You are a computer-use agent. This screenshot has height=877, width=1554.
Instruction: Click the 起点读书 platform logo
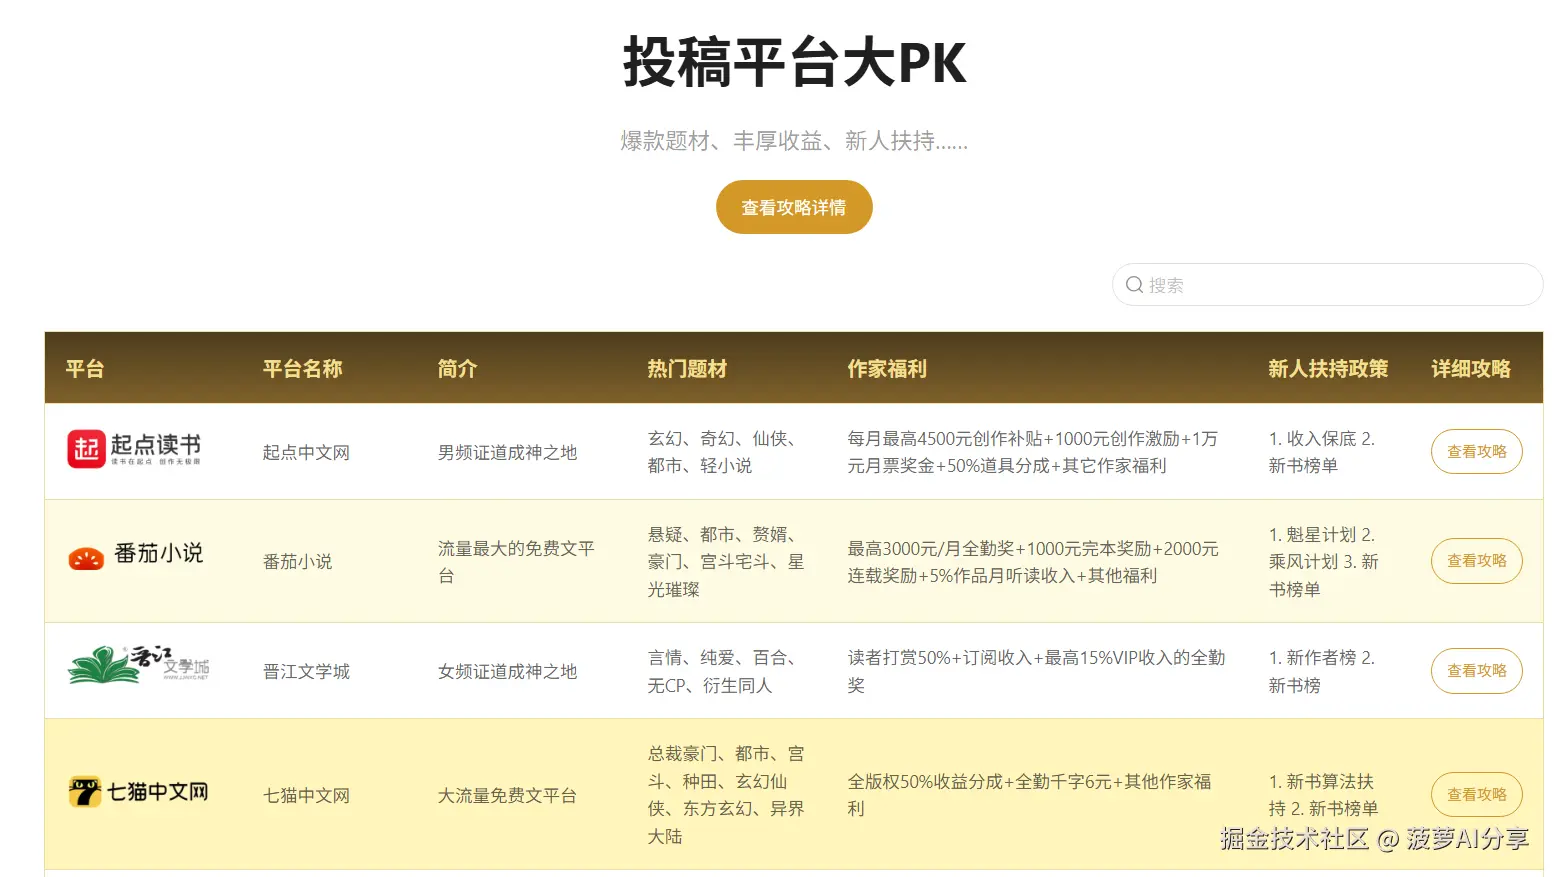tap(134, 449)
